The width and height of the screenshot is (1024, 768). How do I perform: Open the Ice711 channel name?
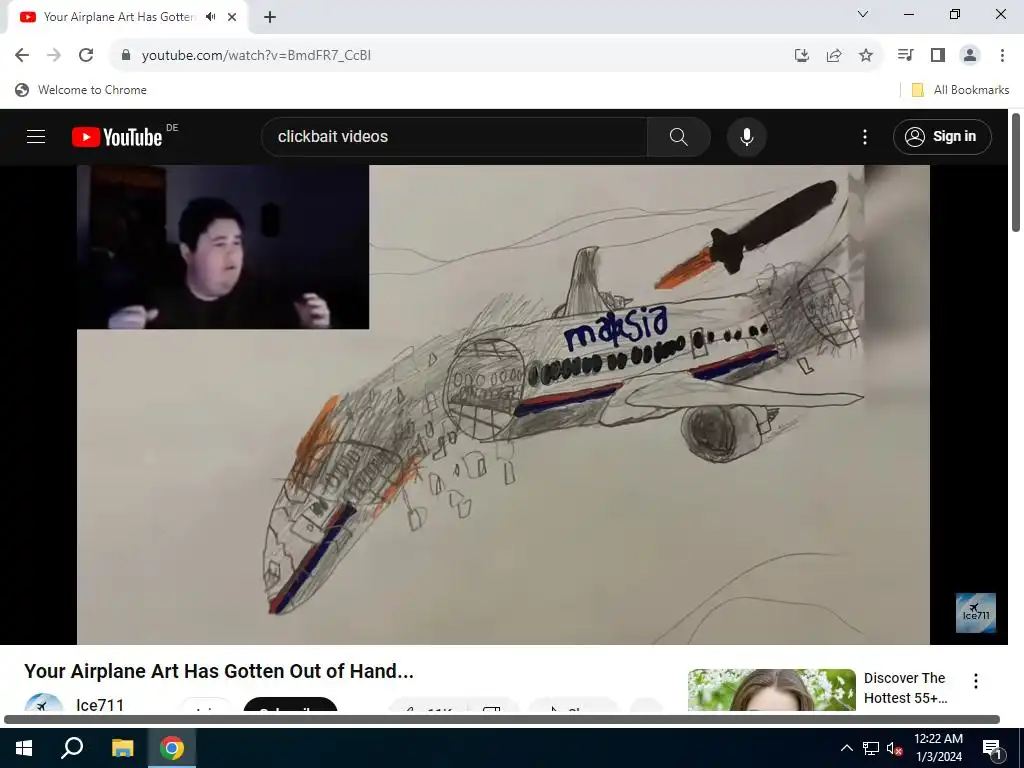(x=100, y=705)
